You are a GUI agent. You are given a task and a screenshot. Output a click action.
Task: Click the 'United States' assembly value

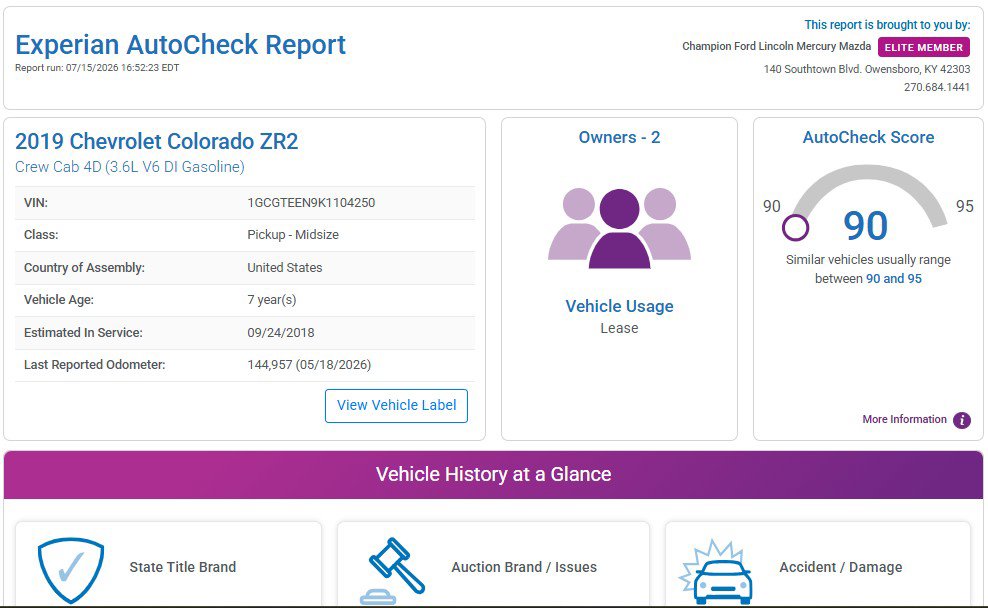[285, 268]
